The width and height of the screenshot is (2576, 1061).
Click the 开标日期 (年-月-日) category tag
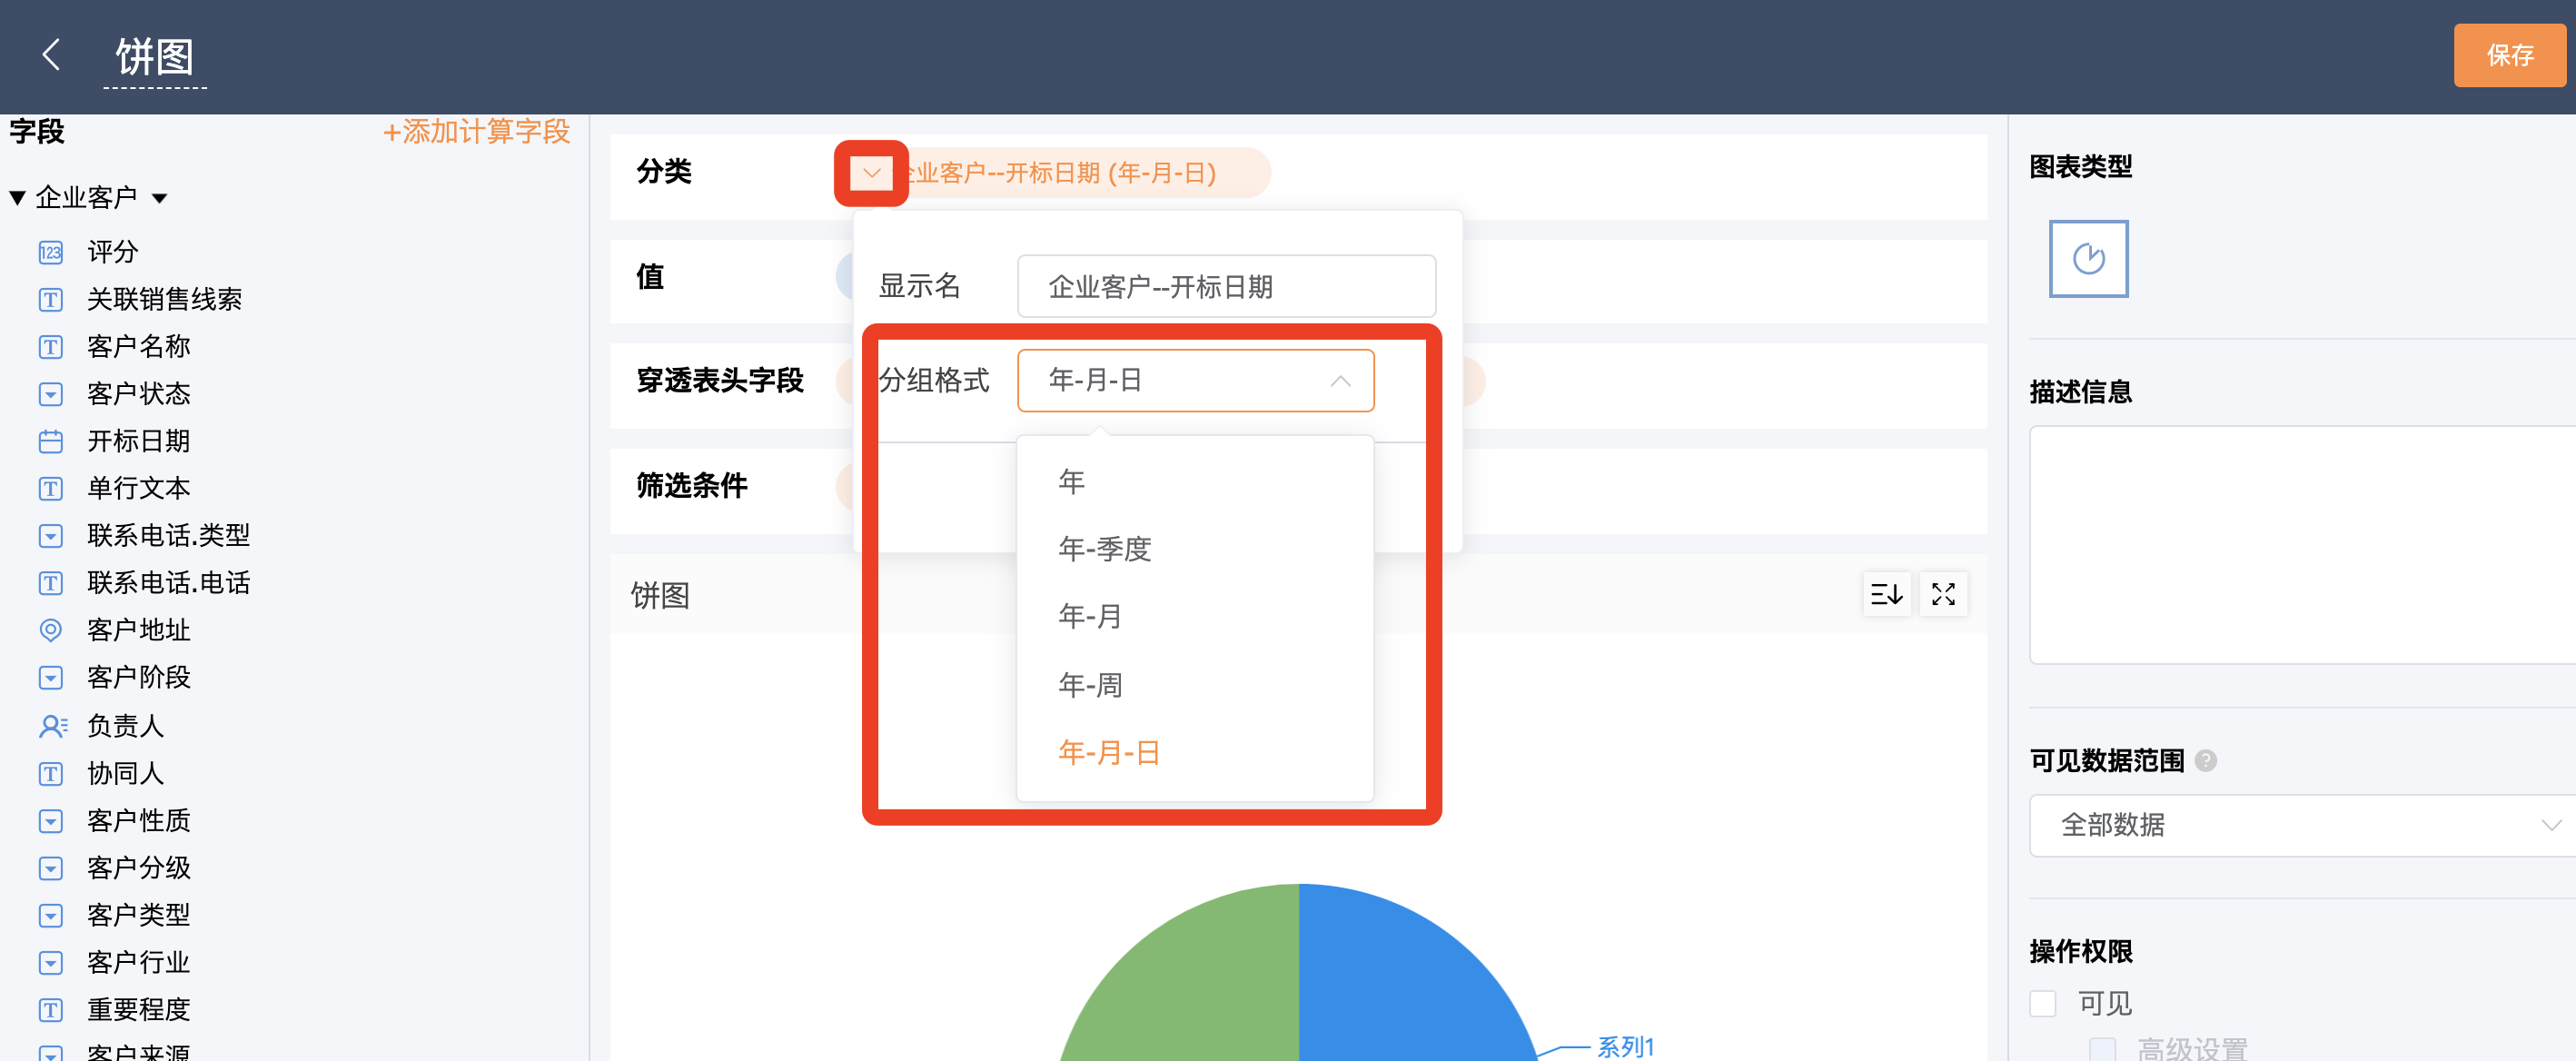point(1060,173)
